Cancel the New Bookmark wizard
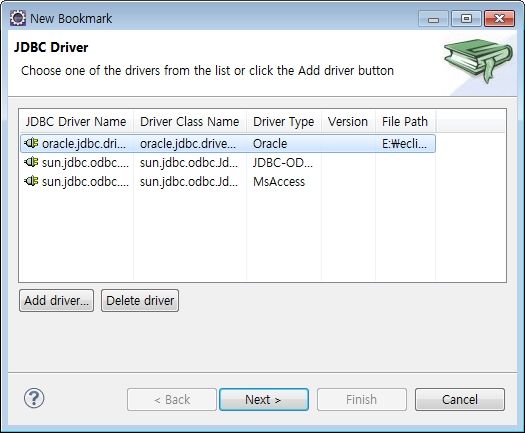525x433 pixels. point(460,399)
